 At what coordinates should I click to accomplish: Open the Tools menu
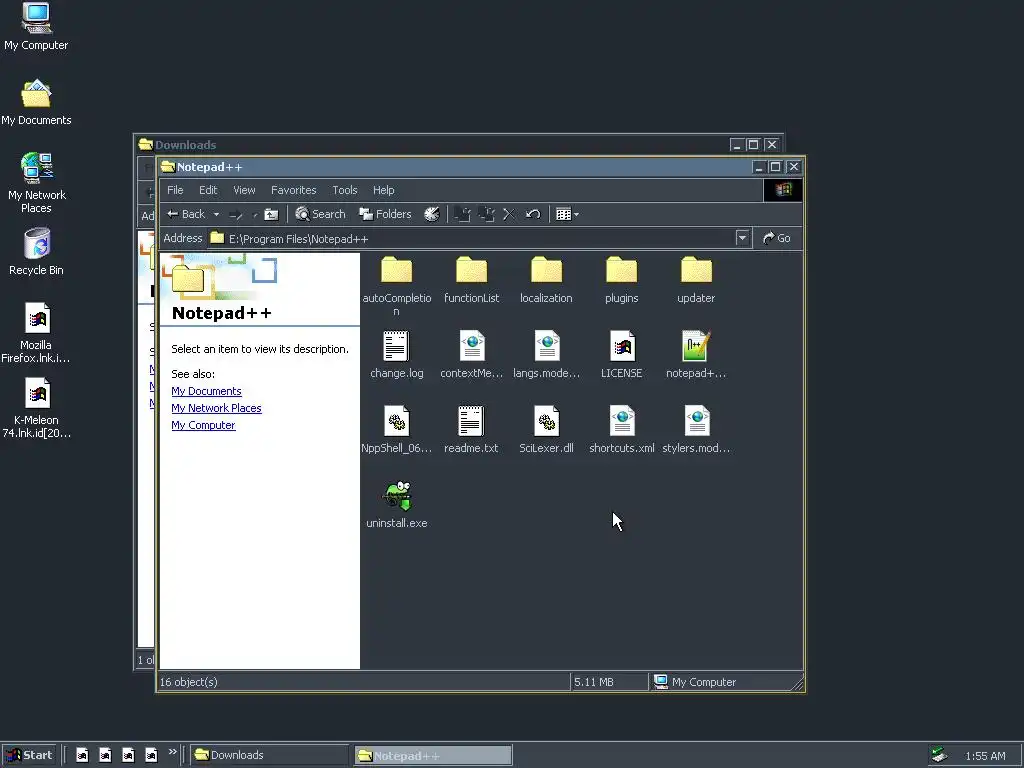(x=345, y=190)
